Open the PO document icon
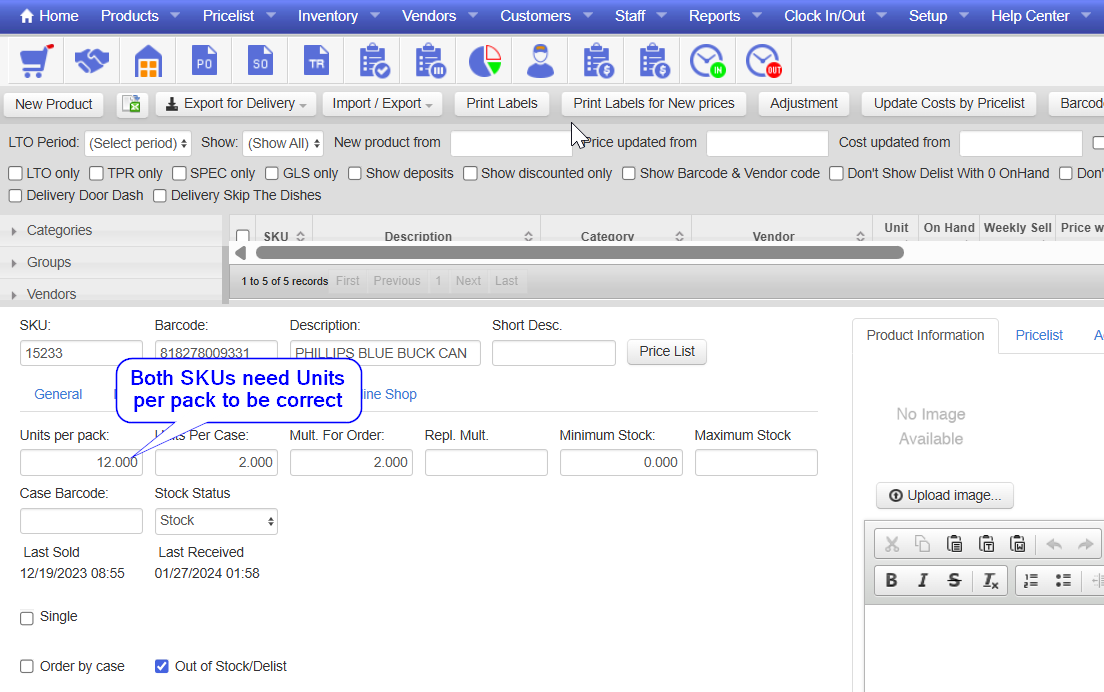This screenshot has height=692, width=1104. (x=204, y=61)
